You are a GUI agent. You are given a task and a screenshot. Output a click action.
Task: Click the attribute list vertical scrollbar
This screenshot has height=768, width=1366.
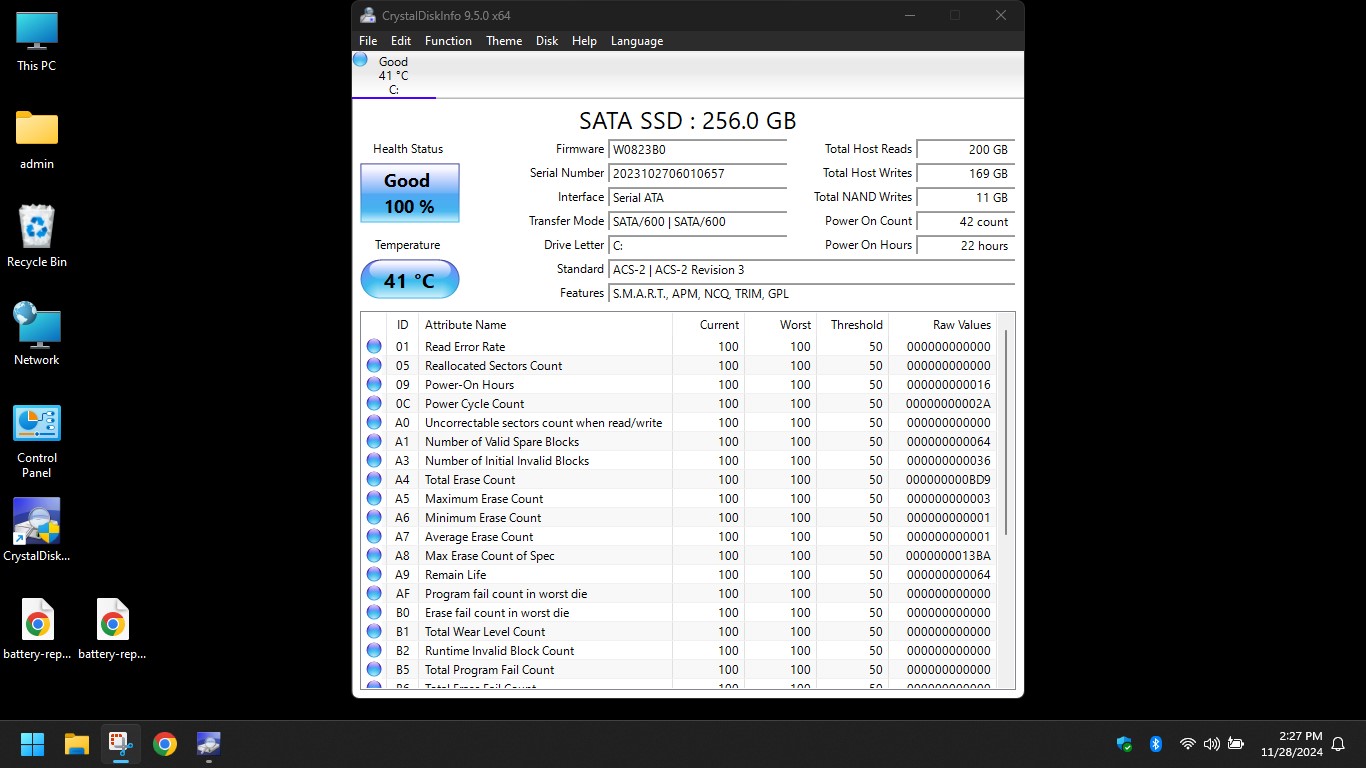click(1006, 430)
